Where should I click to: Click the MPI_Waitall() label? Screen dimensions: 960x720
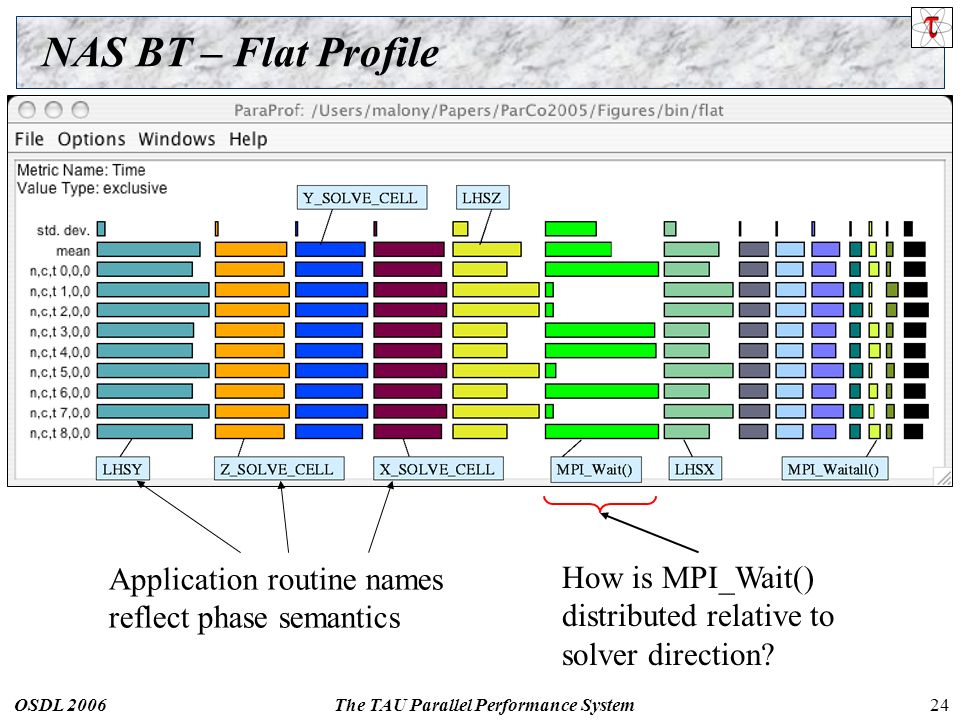coord(834,469)
